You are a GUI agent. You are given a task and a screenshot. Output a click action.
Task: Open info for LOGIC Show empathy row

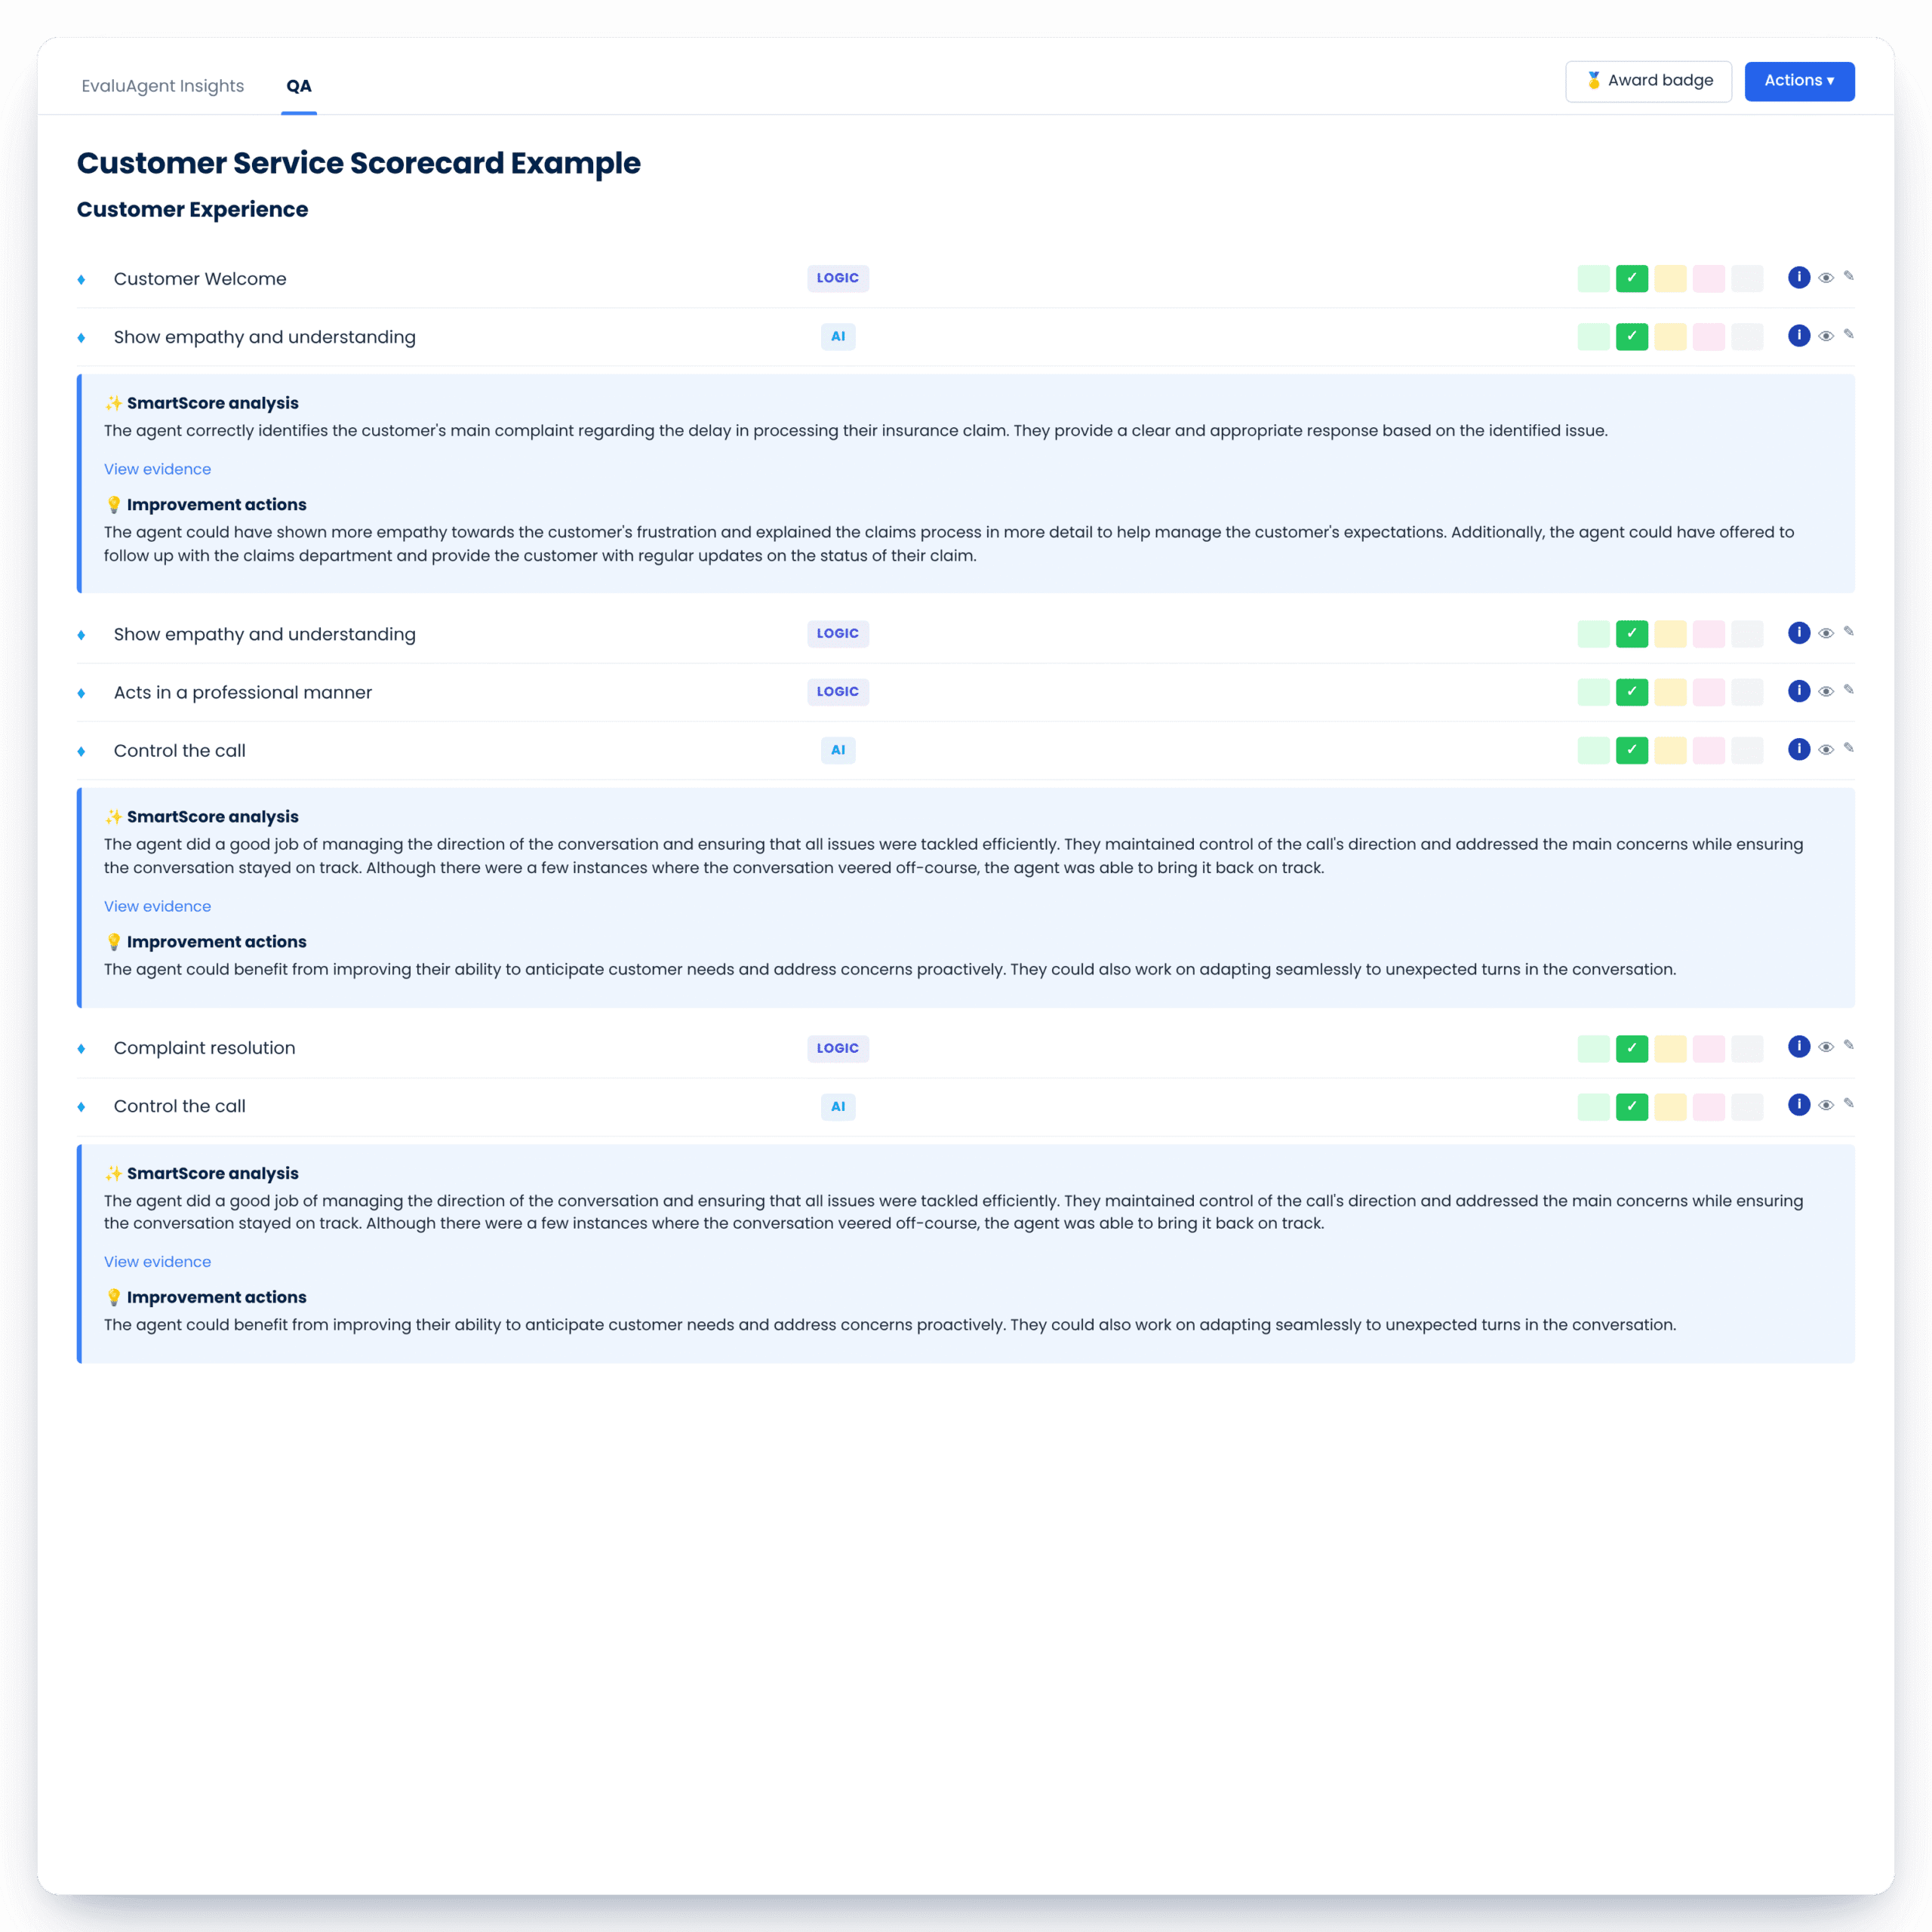click(1798, 632)
